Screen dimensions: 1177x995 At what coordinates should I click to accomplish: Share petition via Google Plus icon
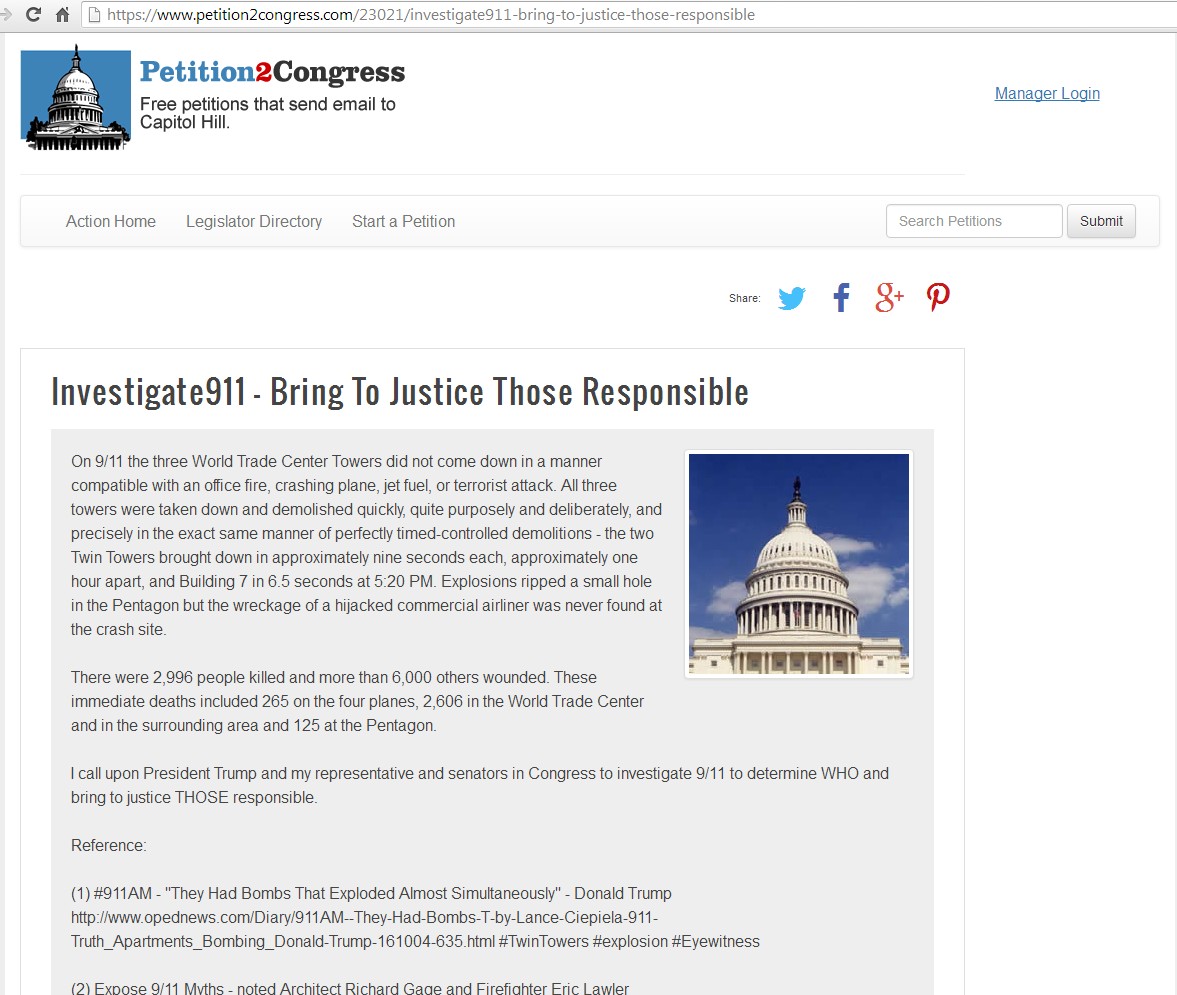[890, 297]
